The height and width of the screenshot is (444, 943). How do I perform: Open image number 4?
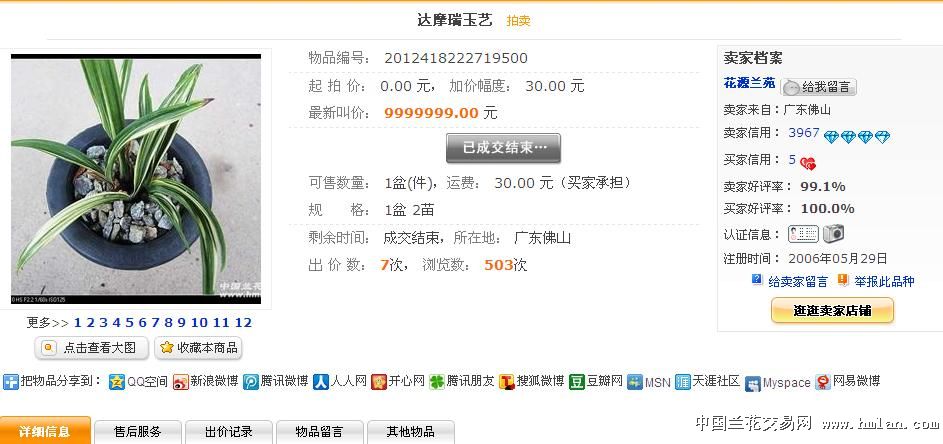point(117,322)
